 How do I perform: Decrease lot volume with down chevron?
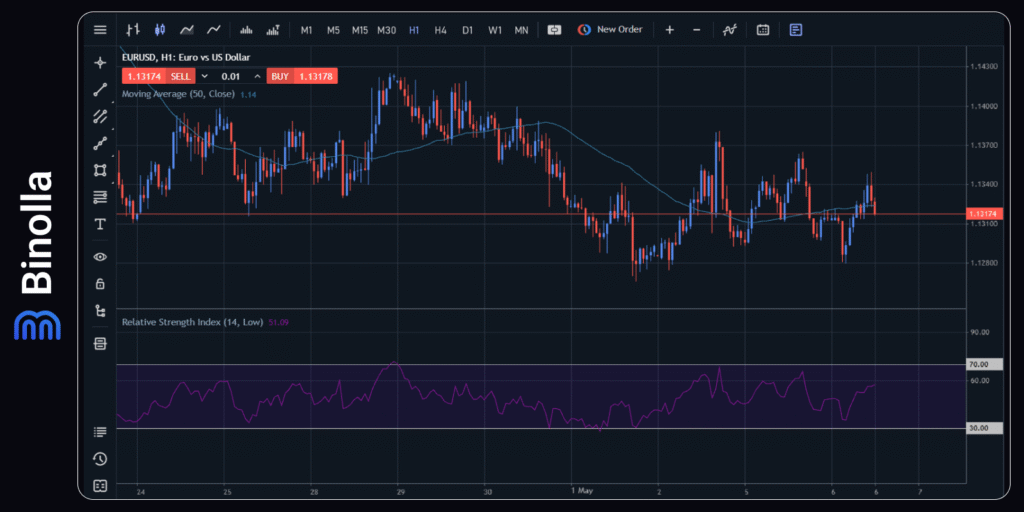tap(205, 76)
